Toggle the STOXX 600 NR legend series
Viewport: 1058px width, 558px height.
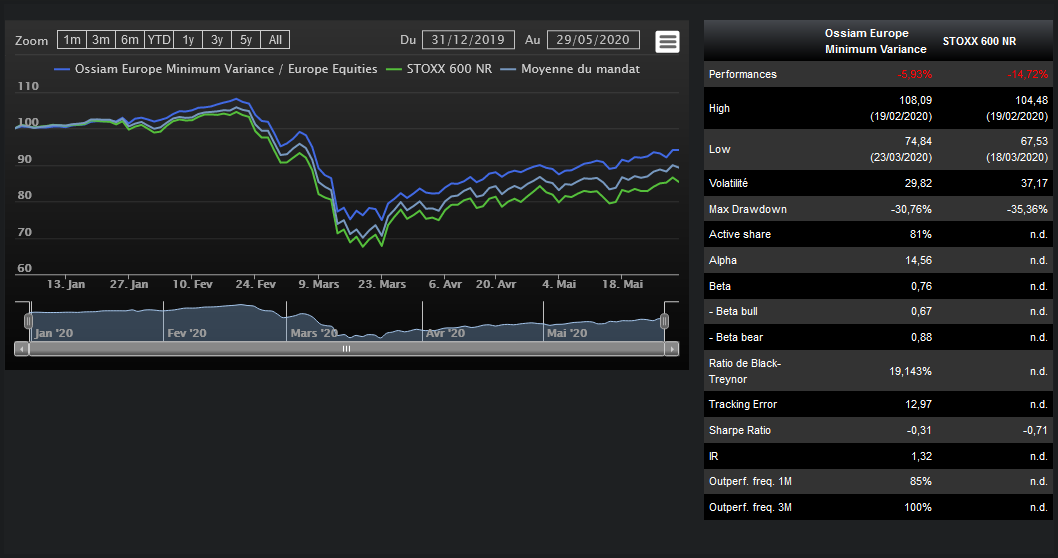pos(440,69)
